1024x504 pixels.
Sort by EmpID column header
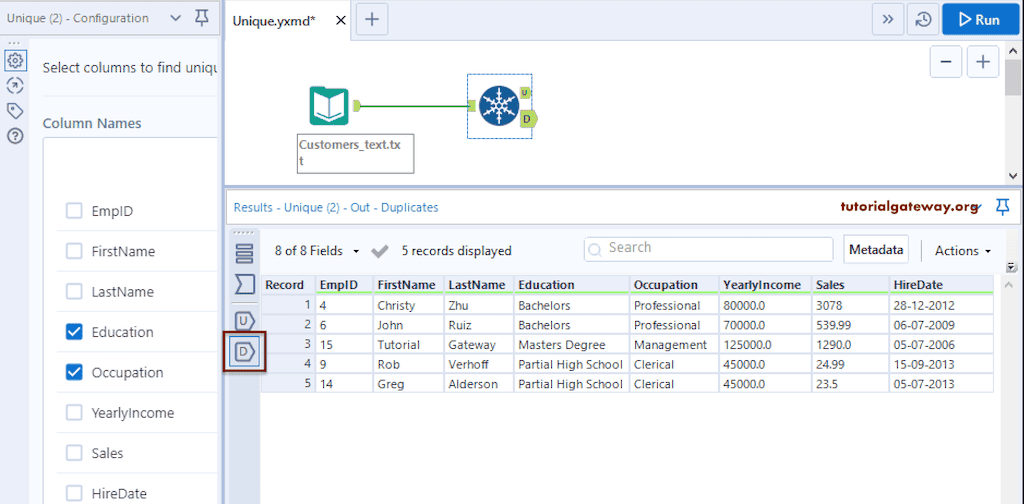click(x=344, y=285)
